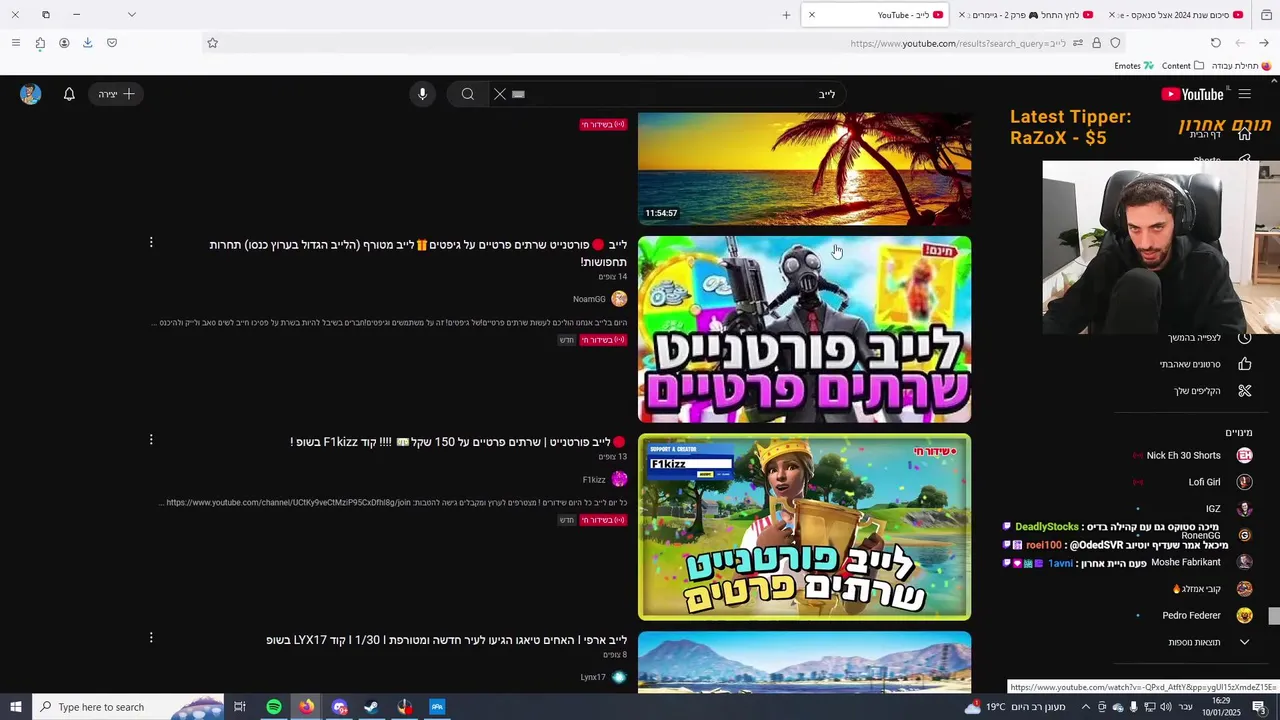Start voice search with the microphone
The image size is (1280, 720).
pyautogui.click(x=422, y=94)
